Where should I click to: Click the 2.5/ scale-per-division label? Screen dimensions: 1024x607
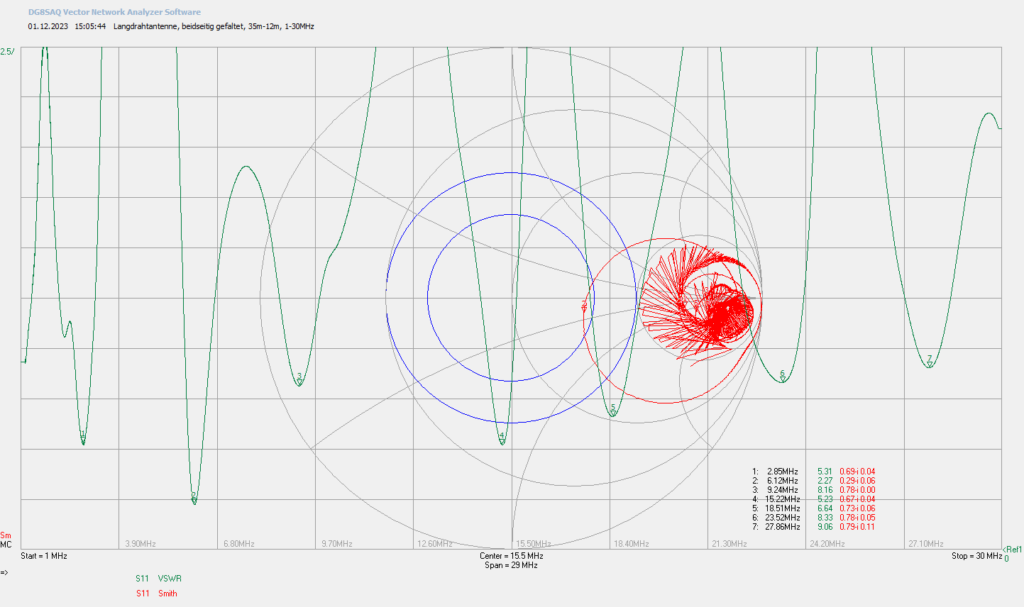7,51
